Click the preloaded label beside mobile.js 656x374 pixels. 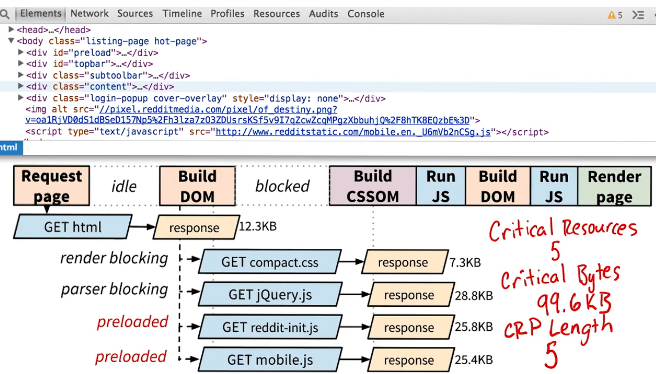point(131,356)
